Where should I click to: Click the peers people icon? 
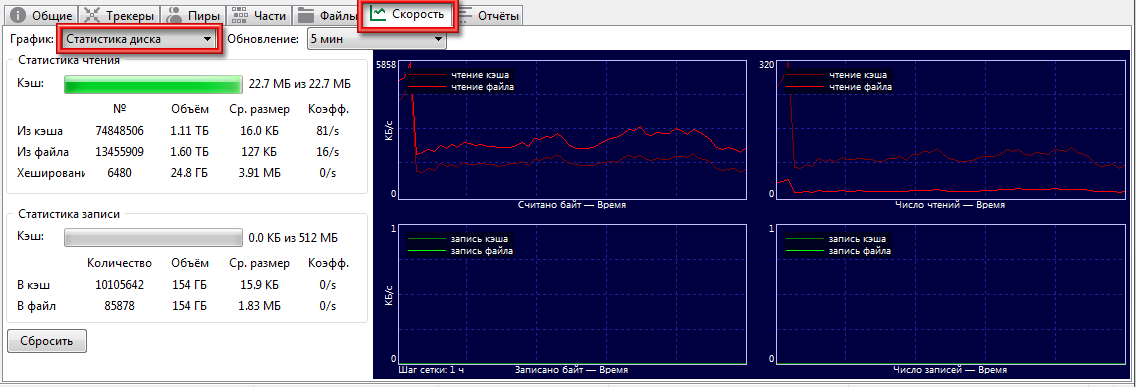pyautogui.click(x=175, y=14)
